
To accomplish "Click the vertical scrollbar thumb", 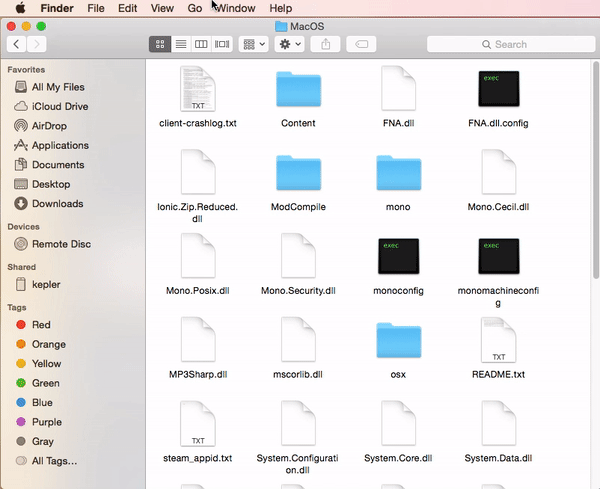I will 596,170.
